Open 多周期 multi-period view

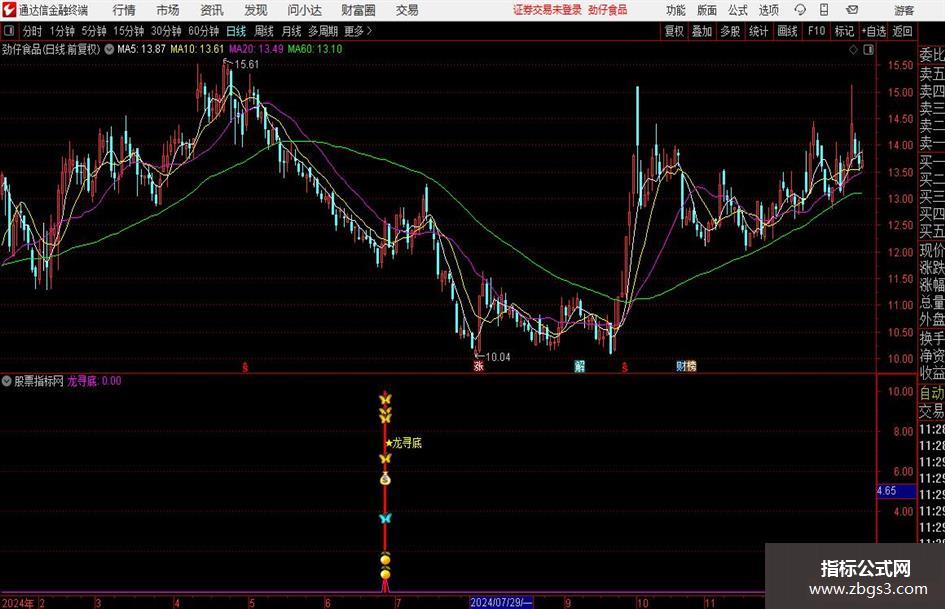(323, 31)
